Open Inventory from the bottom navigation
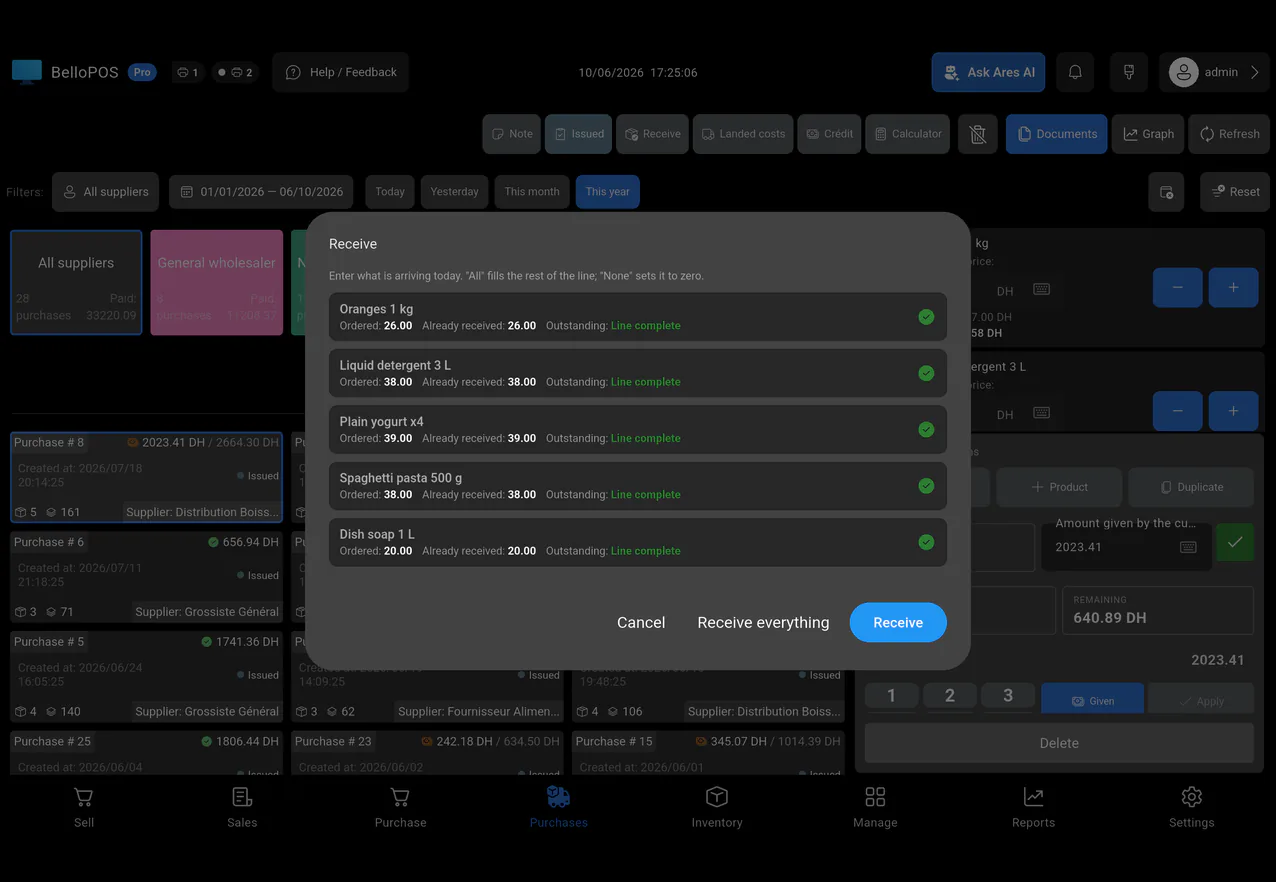The height and width of the screenshot is (882, 1276). click(x=717, y=808)
